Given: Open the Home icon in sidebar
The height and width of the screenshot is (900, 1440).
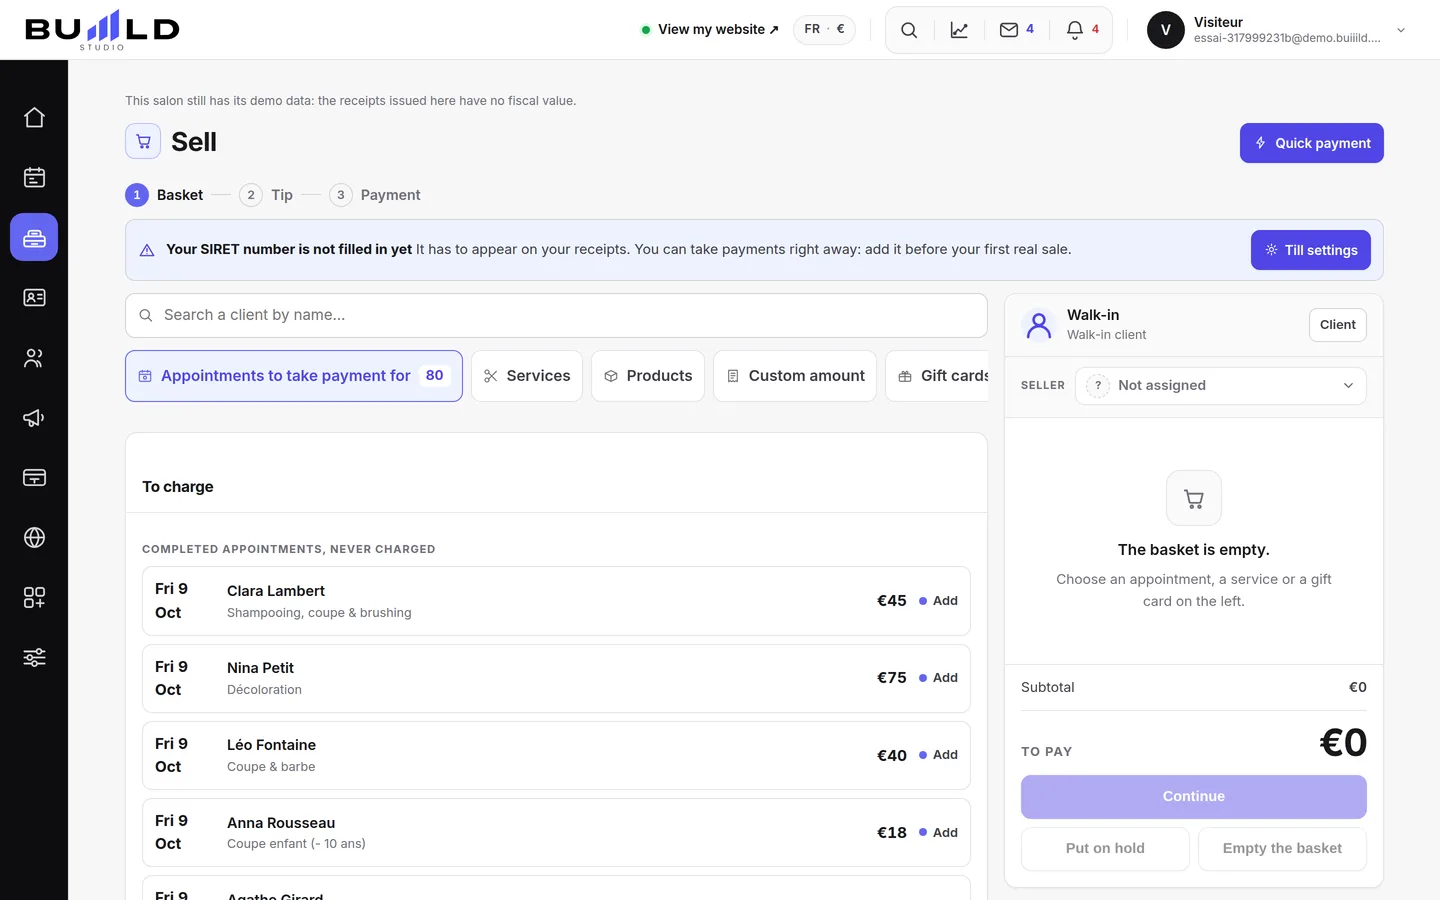Looking at the screenshot, I should [34, 118].
